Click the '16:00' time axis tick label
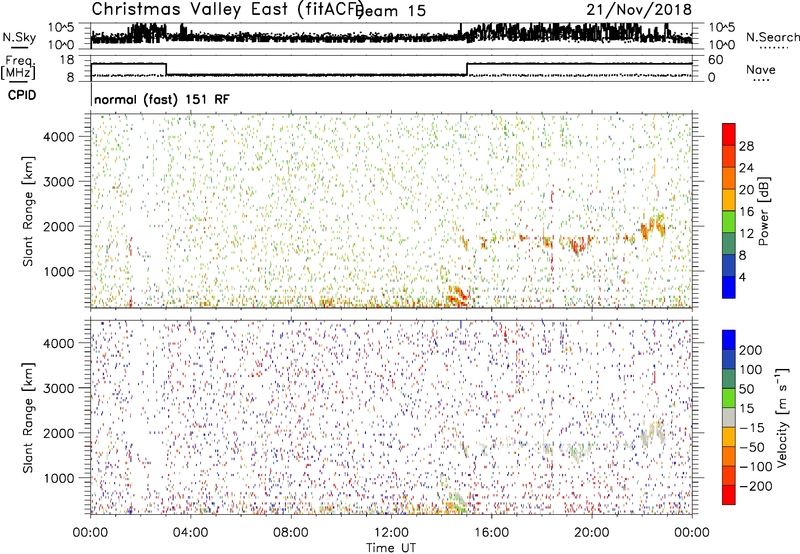The height and width of the screenshot is (554, 800). click(491, 533)
